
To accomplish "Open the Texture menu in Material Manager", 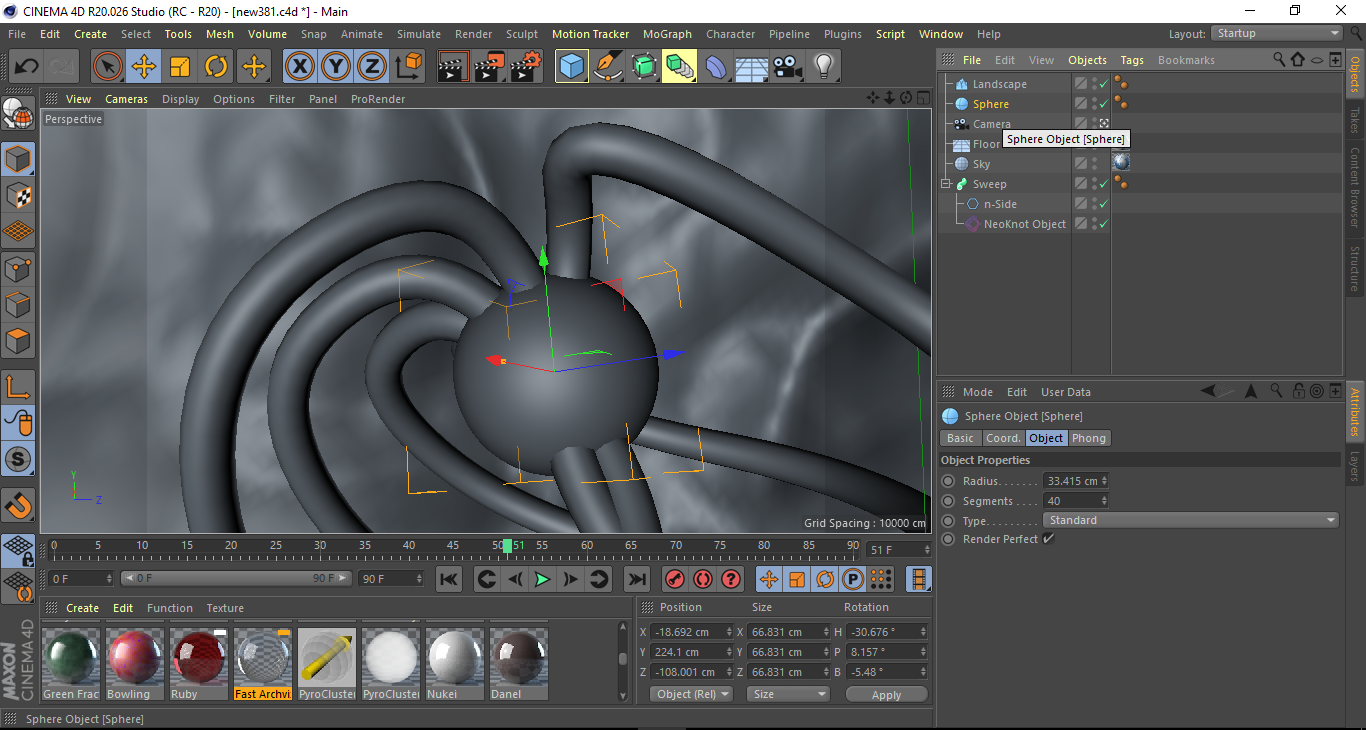I will (x=225, y=608).
